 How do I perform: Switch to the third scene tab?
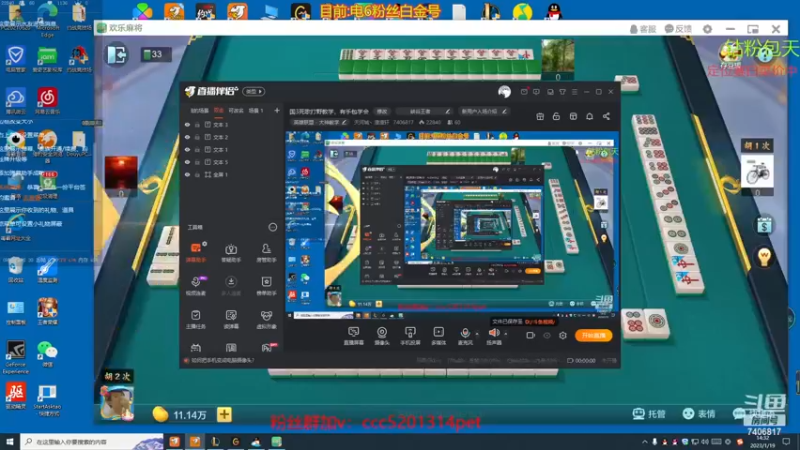pyautogui.click(x=235, y=110)
